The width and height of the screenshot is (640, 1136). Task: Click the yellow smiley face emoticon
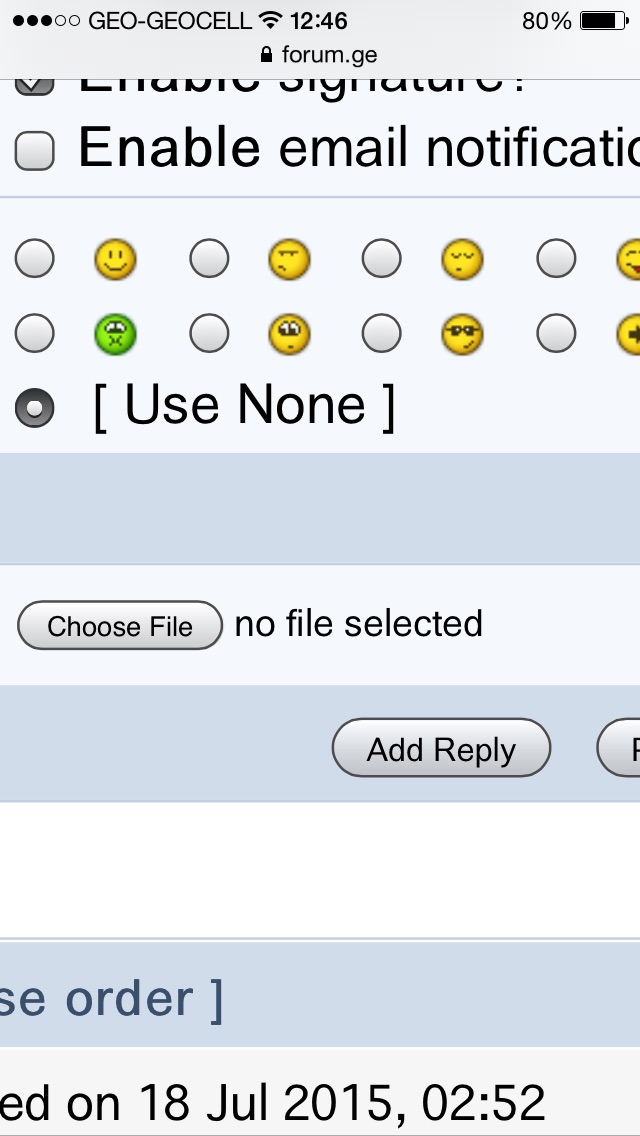click(x=115, y=261)
